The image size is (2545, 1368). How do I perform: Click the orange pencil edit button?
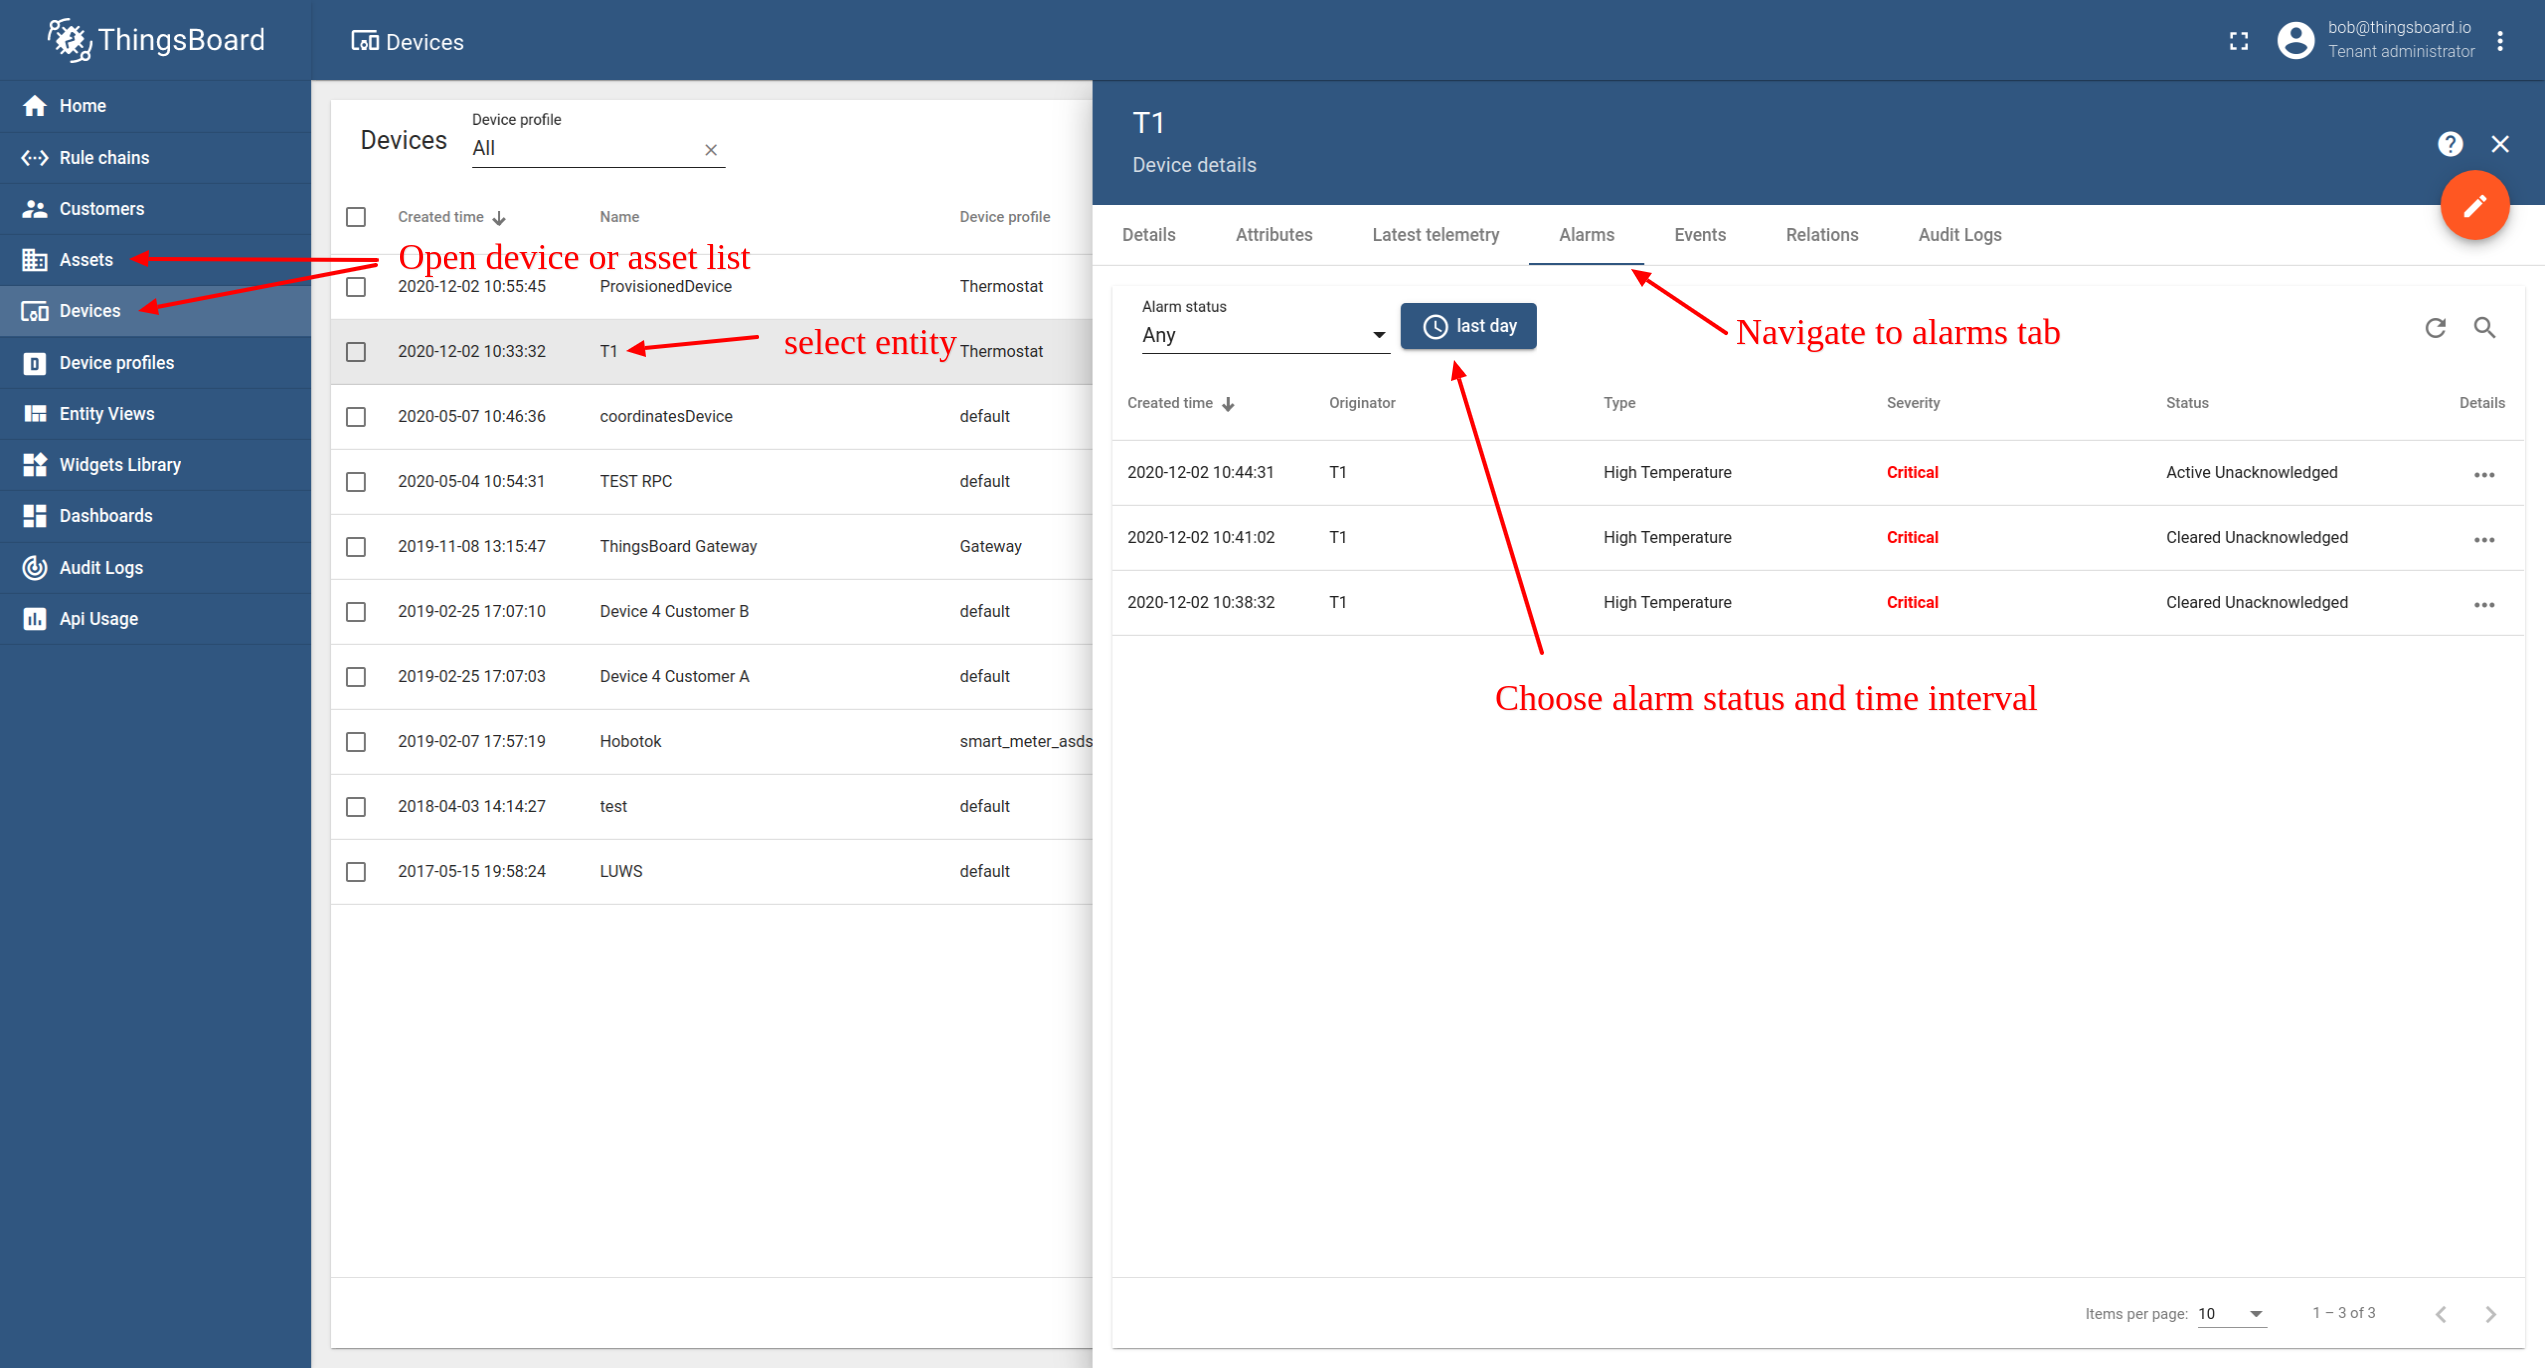[x=2474, y=206]
